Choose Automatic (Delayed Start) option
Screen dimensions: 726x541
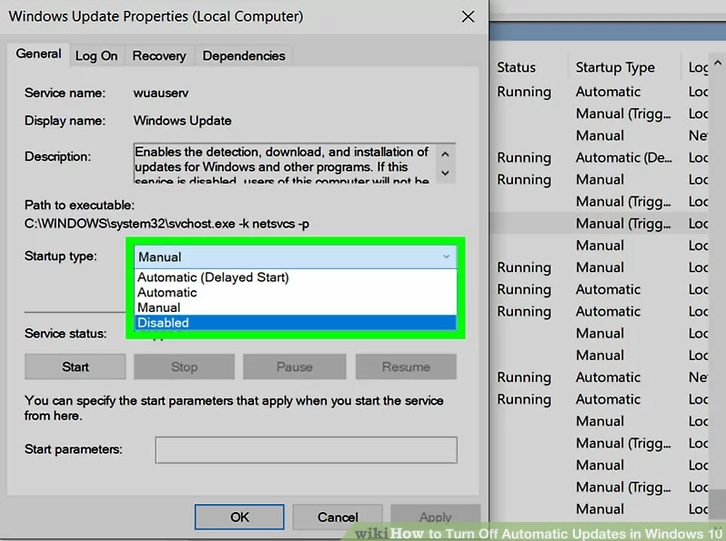(295, 278)
